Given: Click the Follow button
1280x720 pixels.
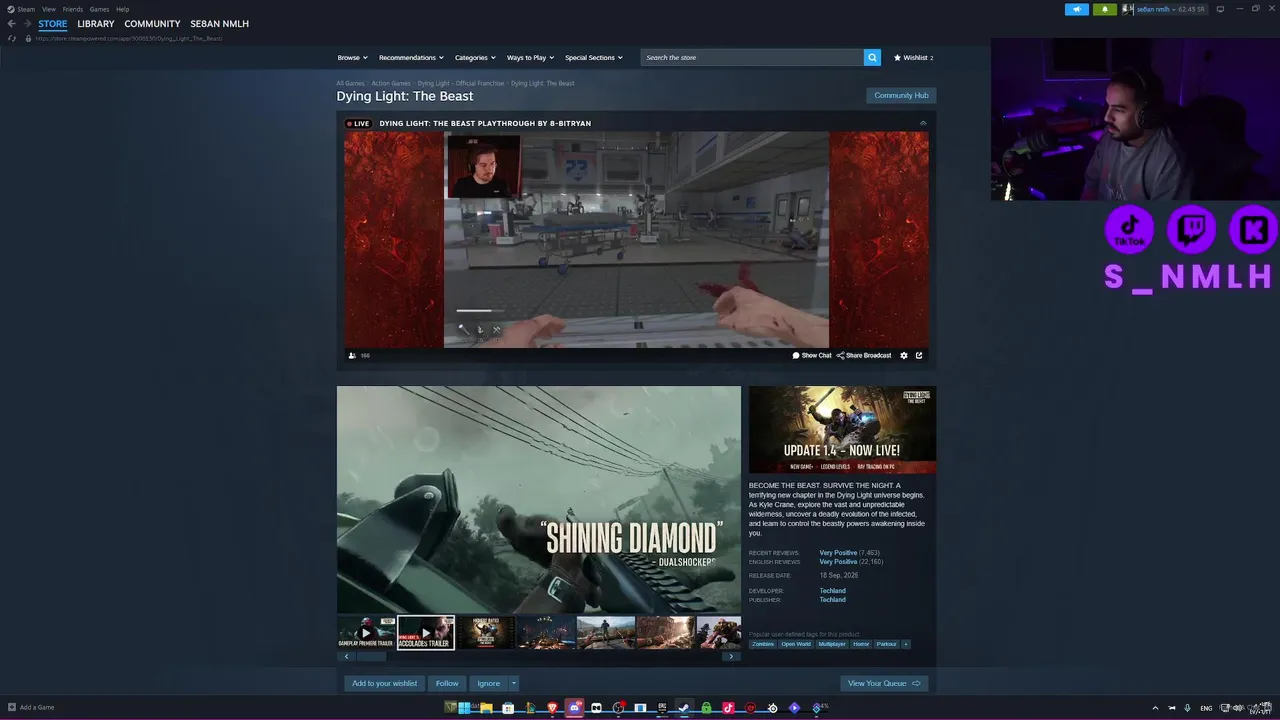Looking at the screenshot, I should (x=447, y=683).
